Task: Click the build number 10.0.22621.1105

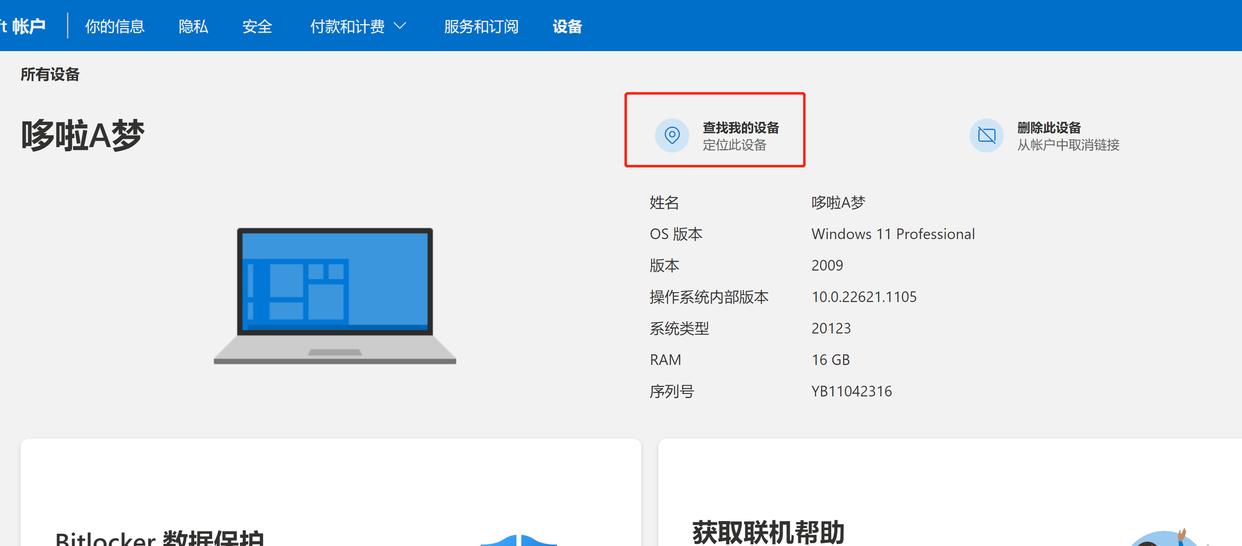Action: (x=864, y=297)
